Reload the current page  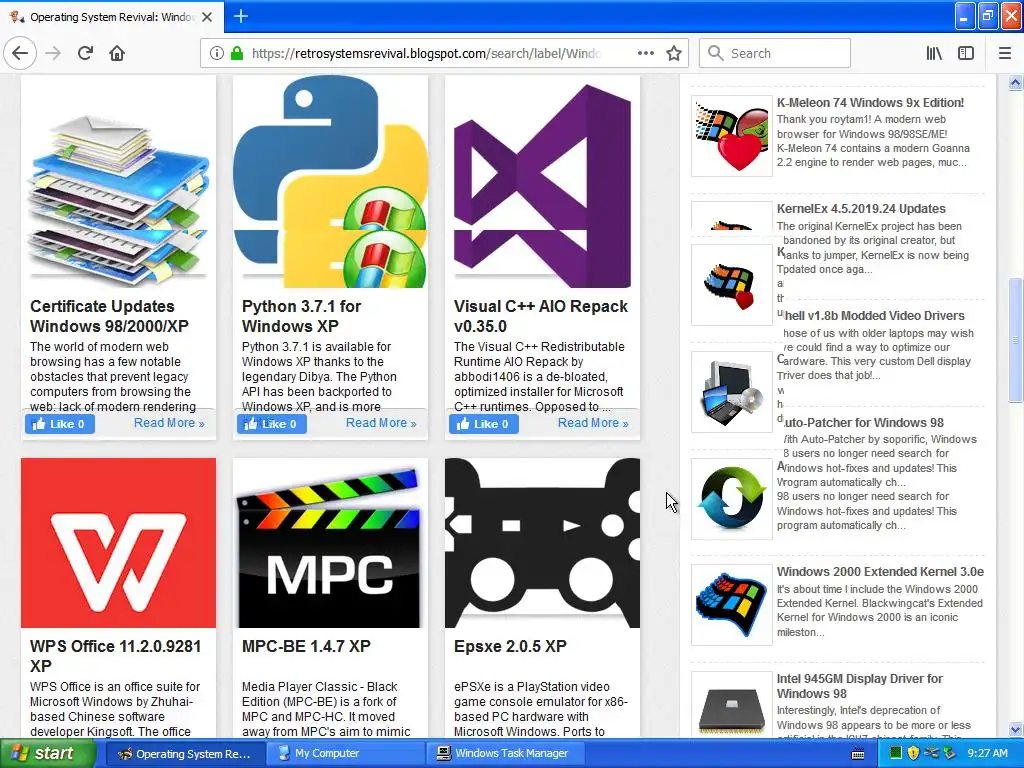(x=85, y=53)
